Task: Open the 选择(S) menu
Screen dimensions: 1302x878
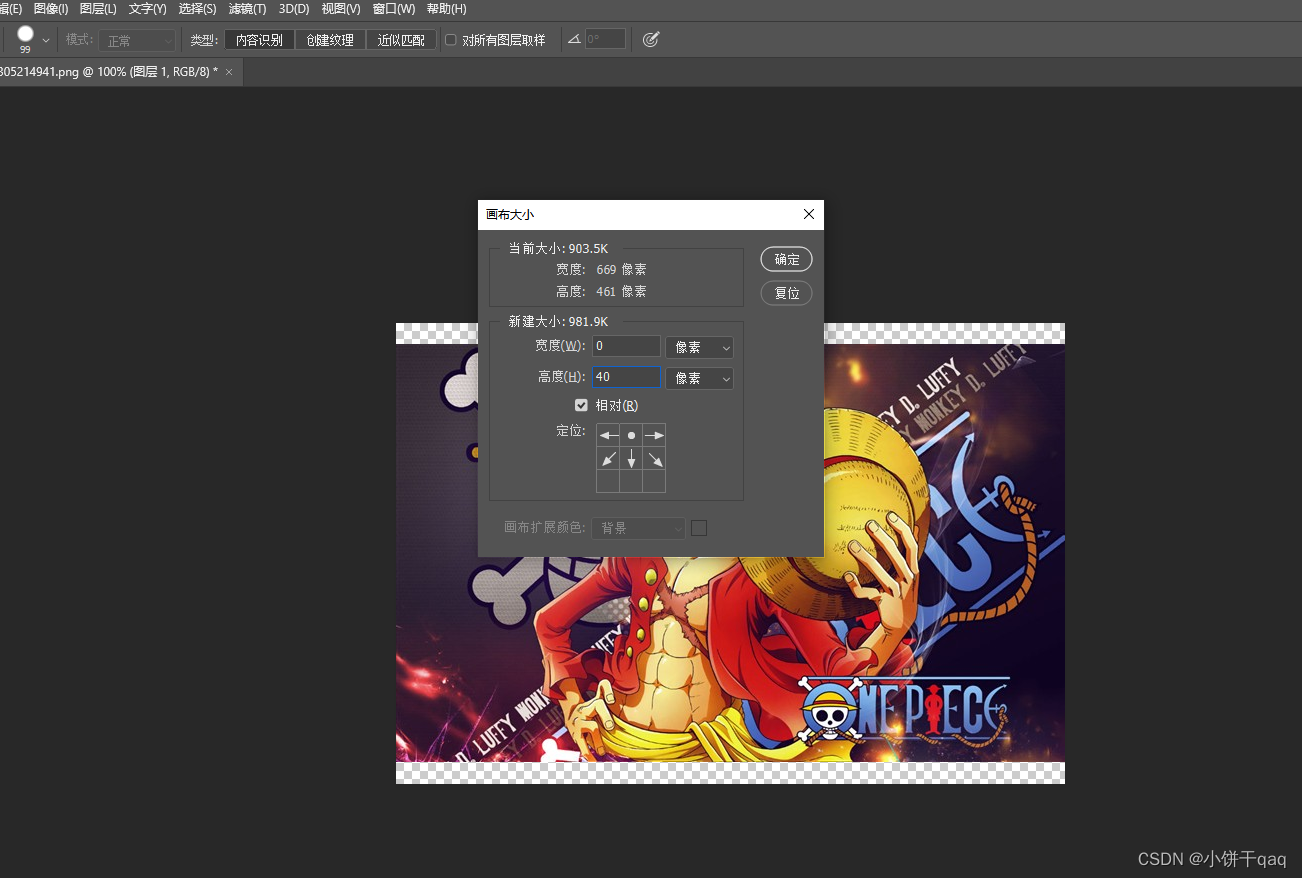Action: point(197,9)
